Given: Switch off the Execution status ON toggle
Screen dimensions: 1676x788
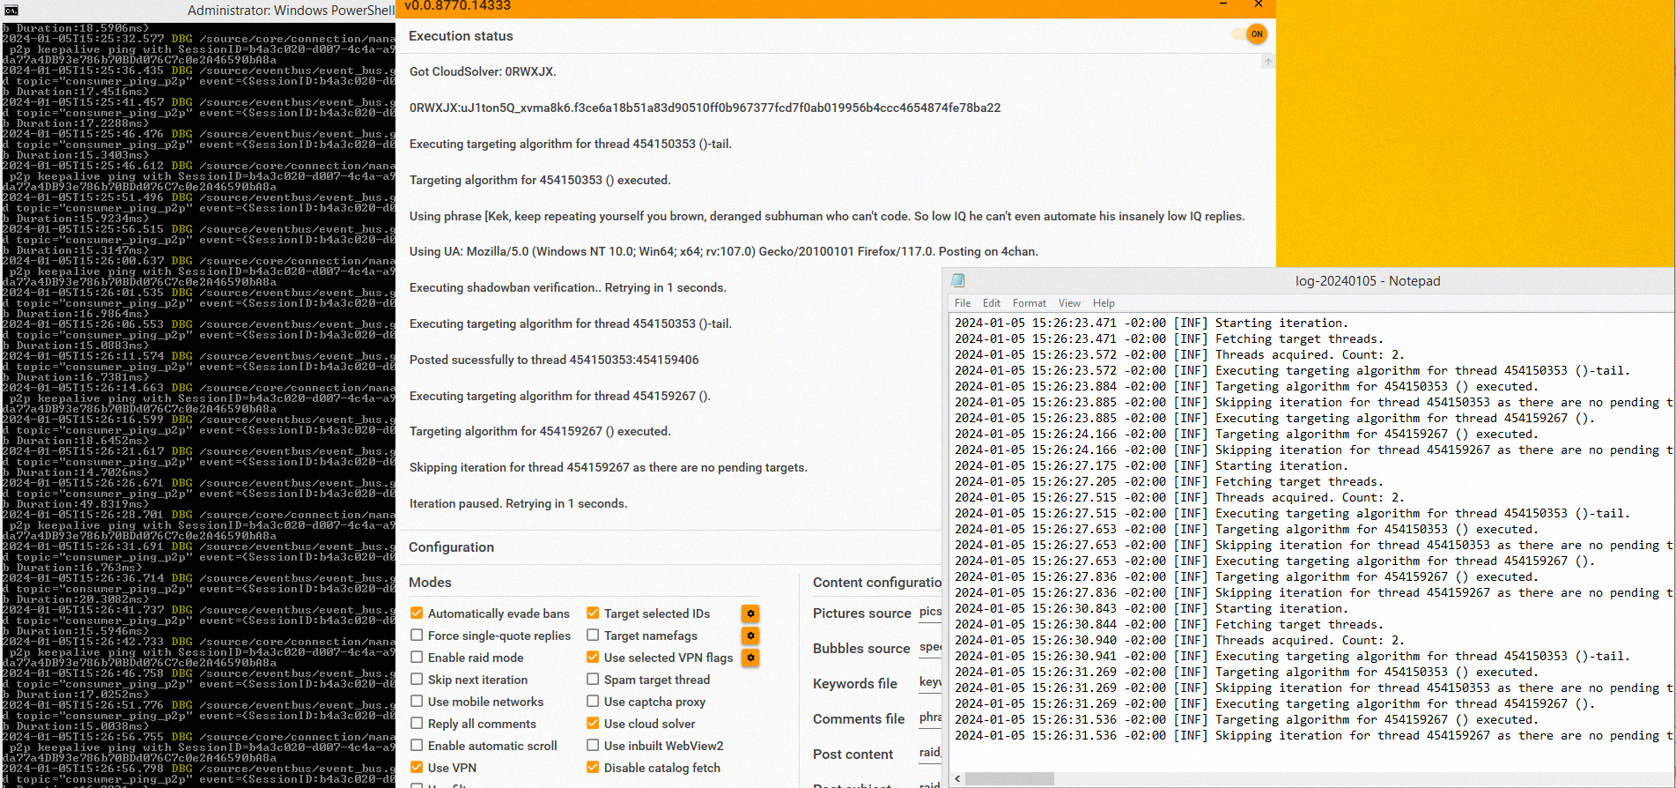Looking at the screenshot, I should pyautogui.click(x=1249, y=34).
